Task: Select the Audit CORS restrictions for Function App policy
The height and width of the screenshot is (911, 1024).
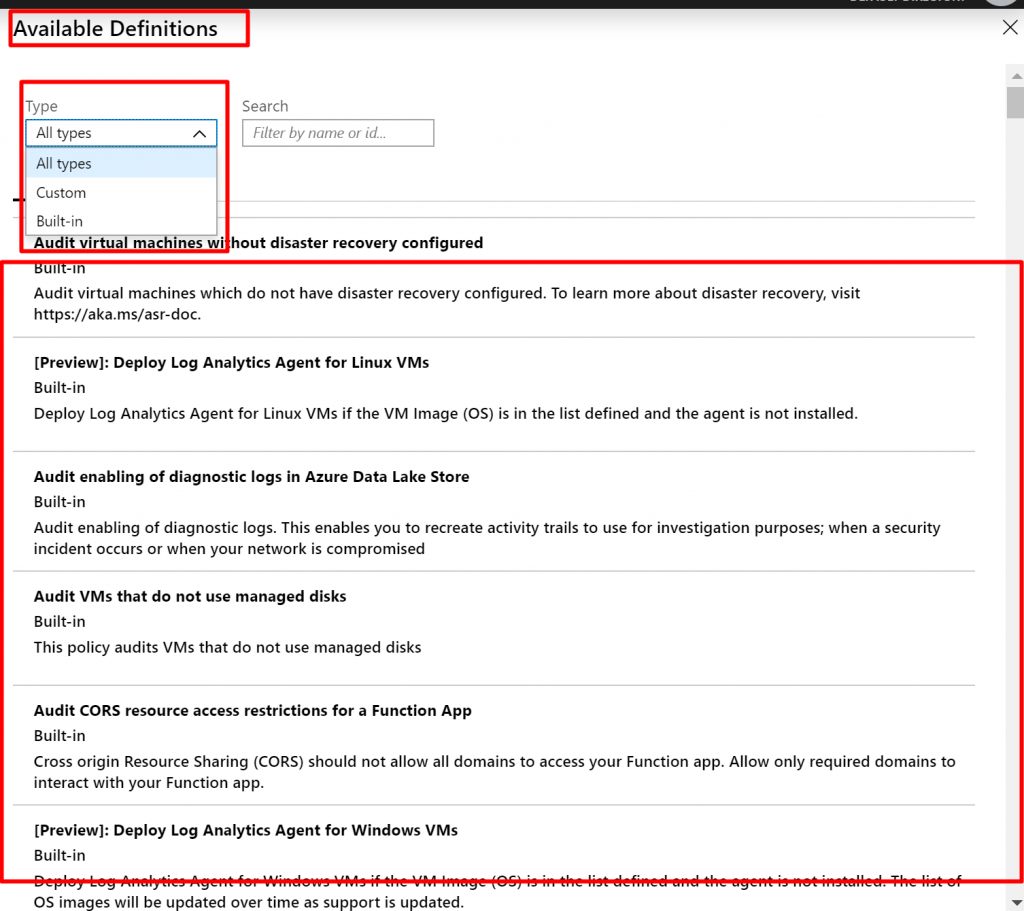Action: coord(252,711)
